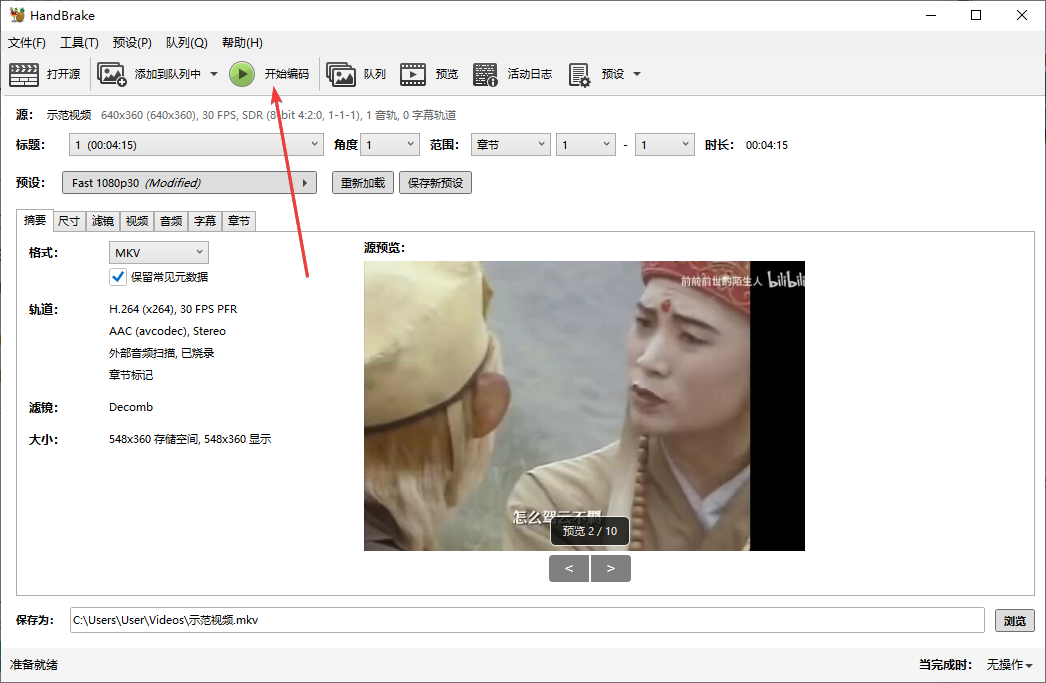Expand the Add to Queue dropdown arrow
This screenshot has width=1046, height=683.
[214, 74]
